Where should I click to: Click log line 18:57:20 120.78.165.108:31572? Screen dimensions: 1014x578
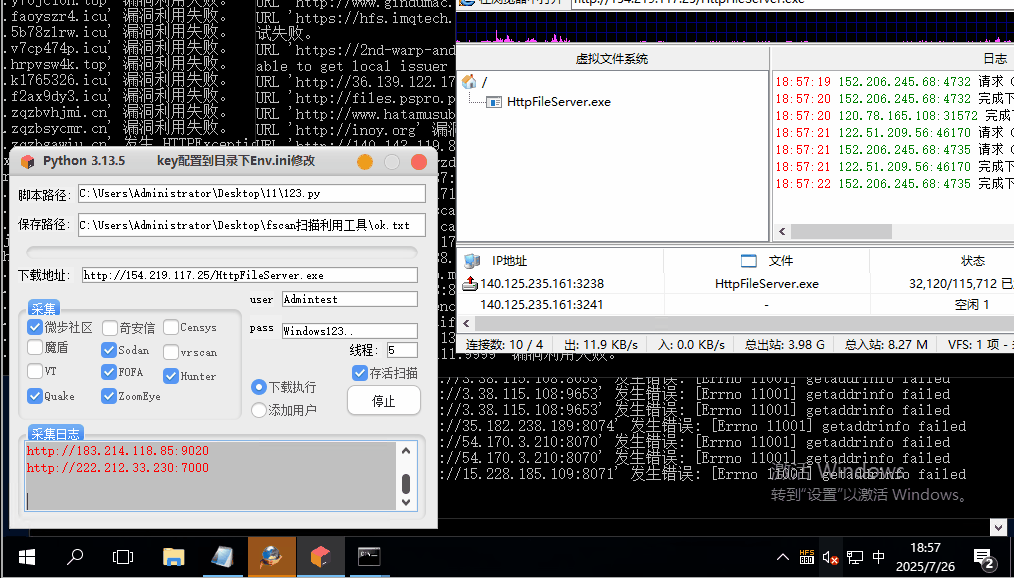[x=894, y=116]
